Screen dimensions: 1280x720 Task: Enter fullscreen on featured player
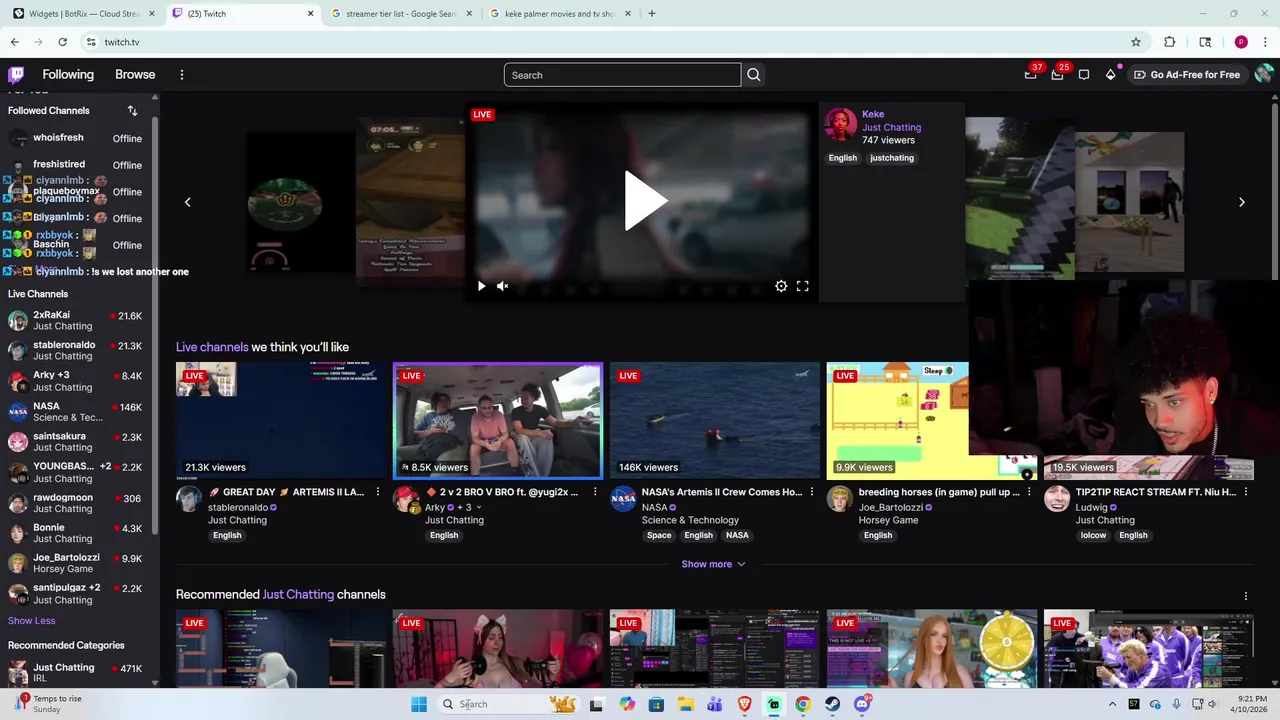point(802,286)
